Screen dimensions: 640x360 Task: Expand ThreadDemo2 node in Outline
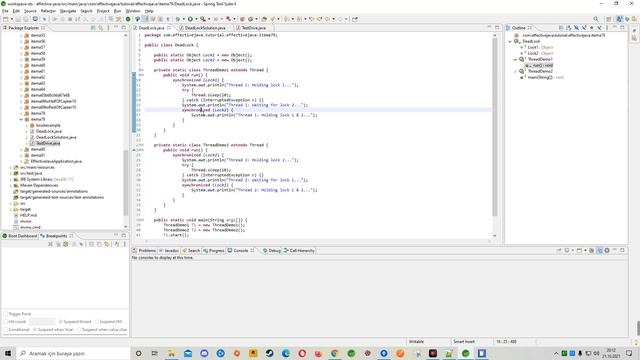515,71
